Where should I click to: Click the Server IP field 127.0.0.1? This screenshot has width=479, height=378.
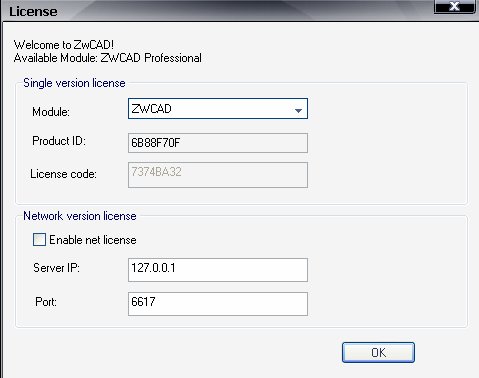pyautogui.click(x=218, y=270)
